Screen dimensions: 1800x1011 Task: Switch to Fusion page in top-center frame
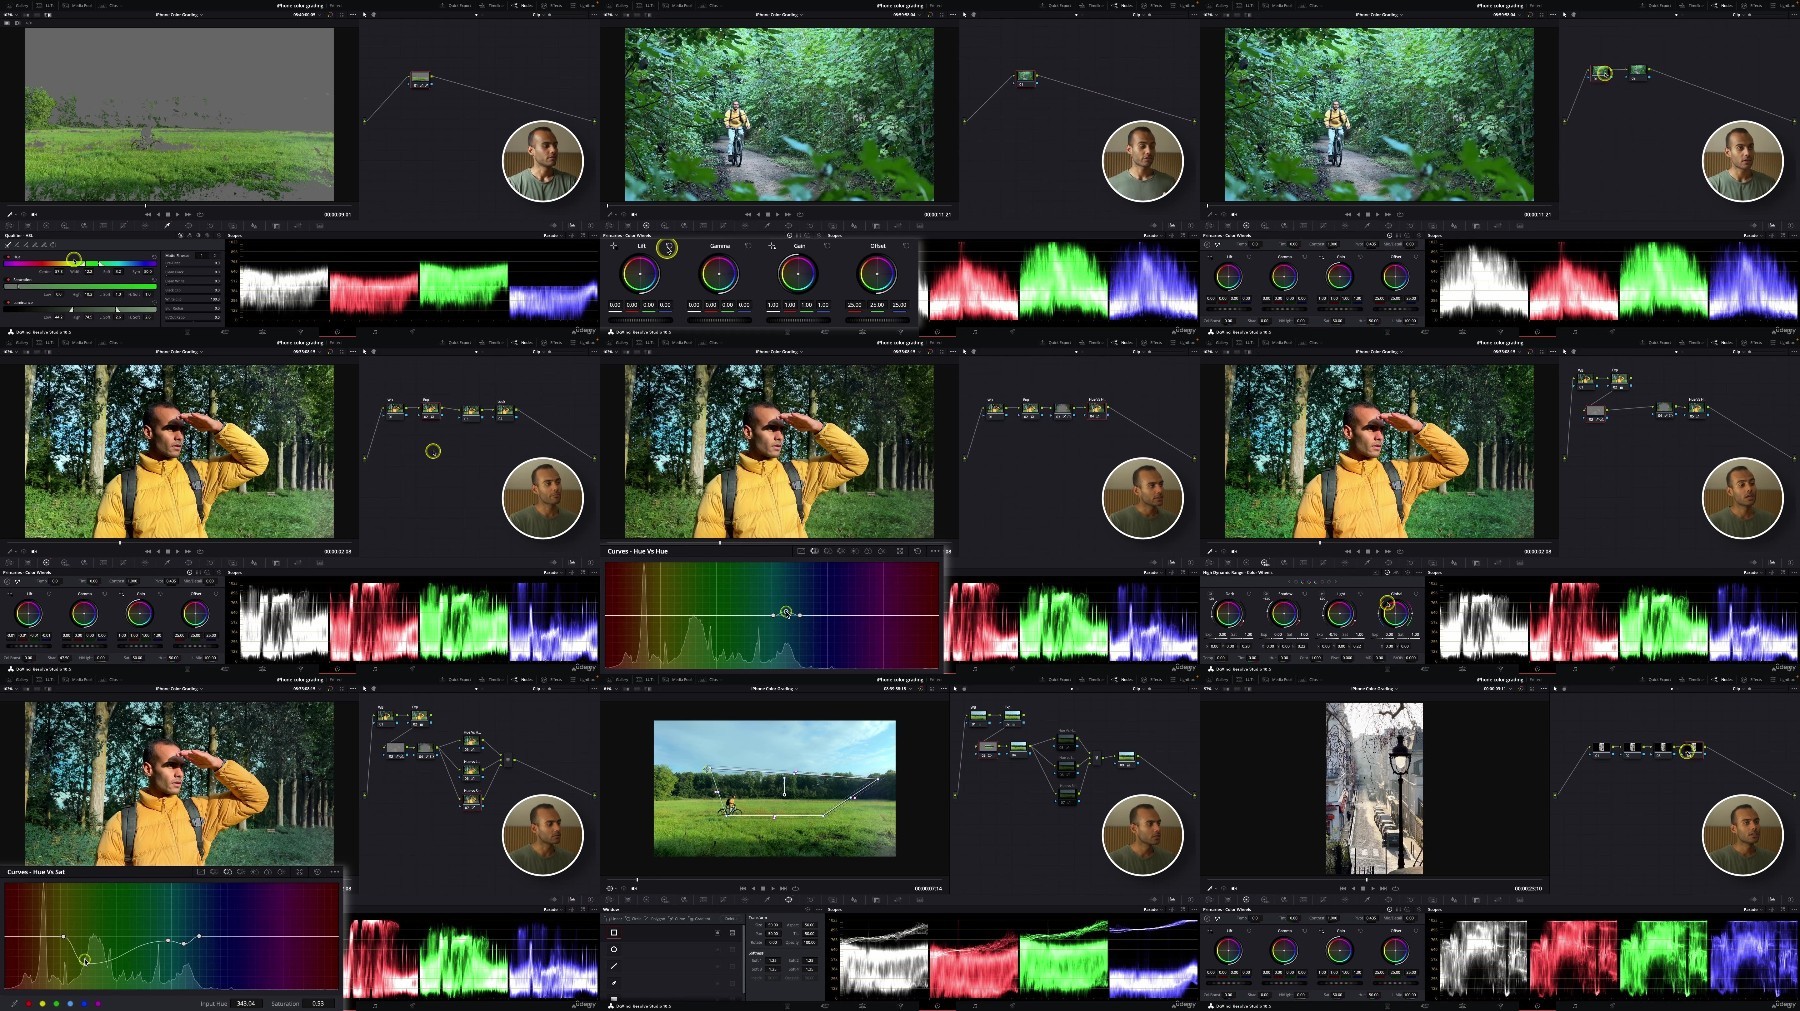pyautogui.click(x=900, y=332)
